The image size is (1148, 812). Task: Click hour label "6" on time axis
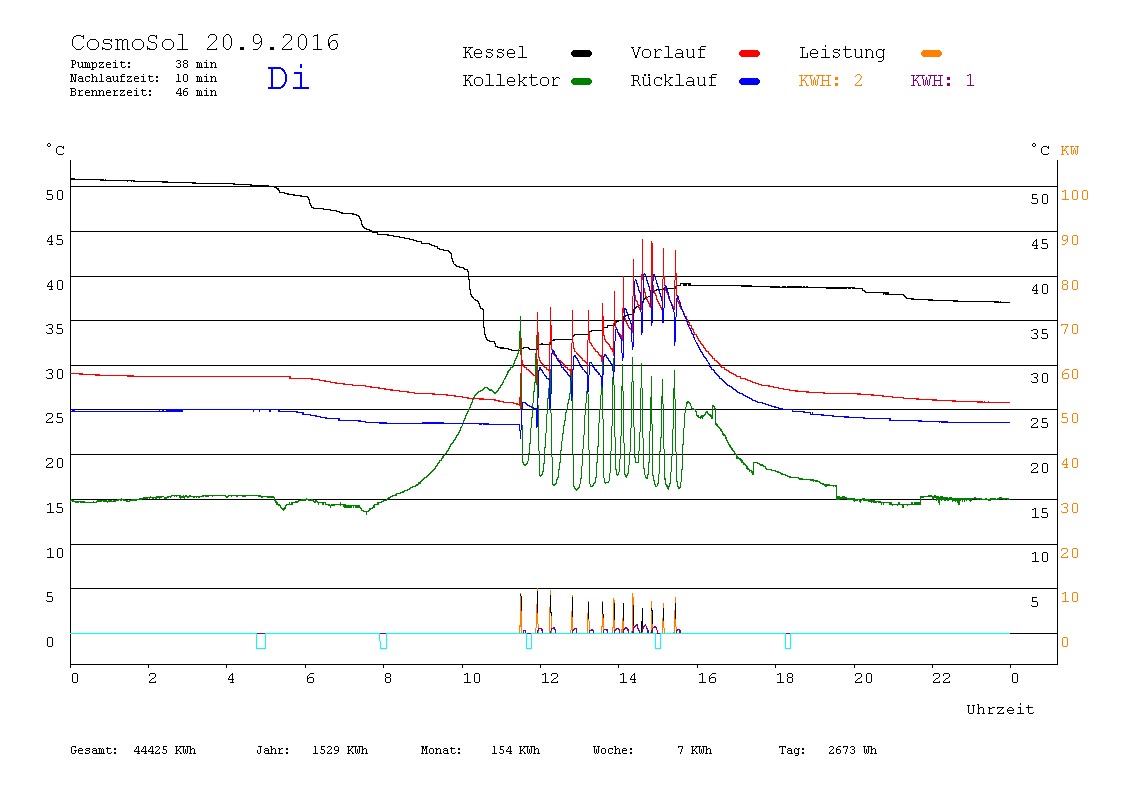(310, 679)
